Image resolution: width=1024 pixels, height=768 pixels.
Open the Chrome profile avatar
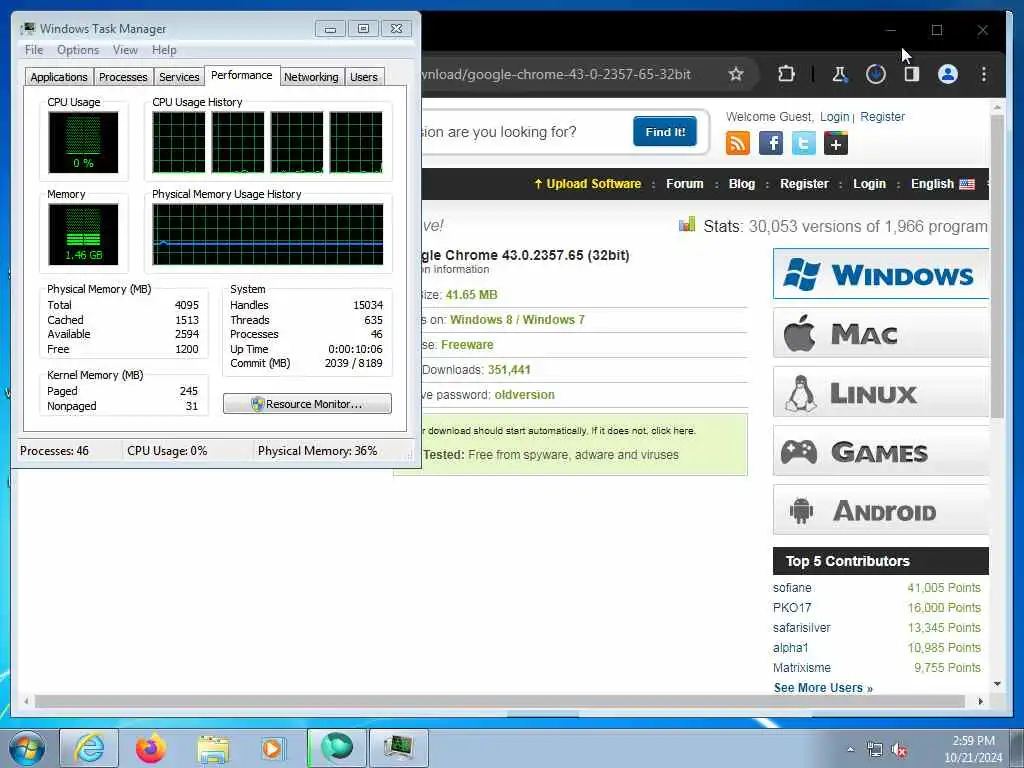(948, 74)
